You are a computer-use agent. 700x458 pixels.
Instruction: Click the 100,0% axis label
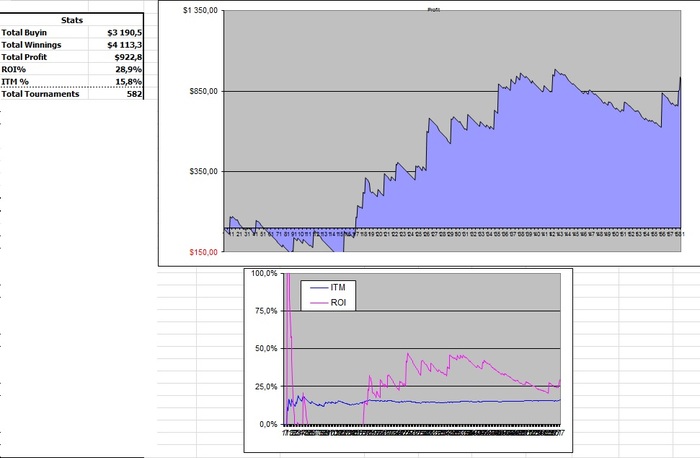[264, 273]
